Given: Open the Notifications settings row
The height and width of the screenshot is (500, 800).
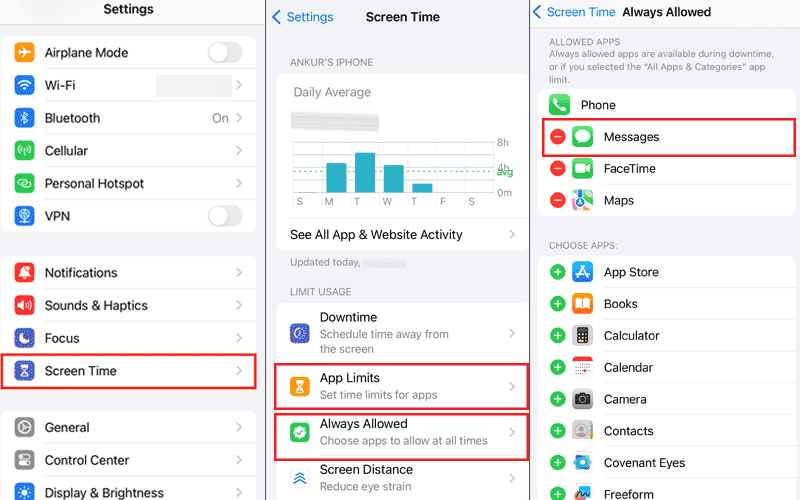Looking at the screenshot, I should point(129,272).
